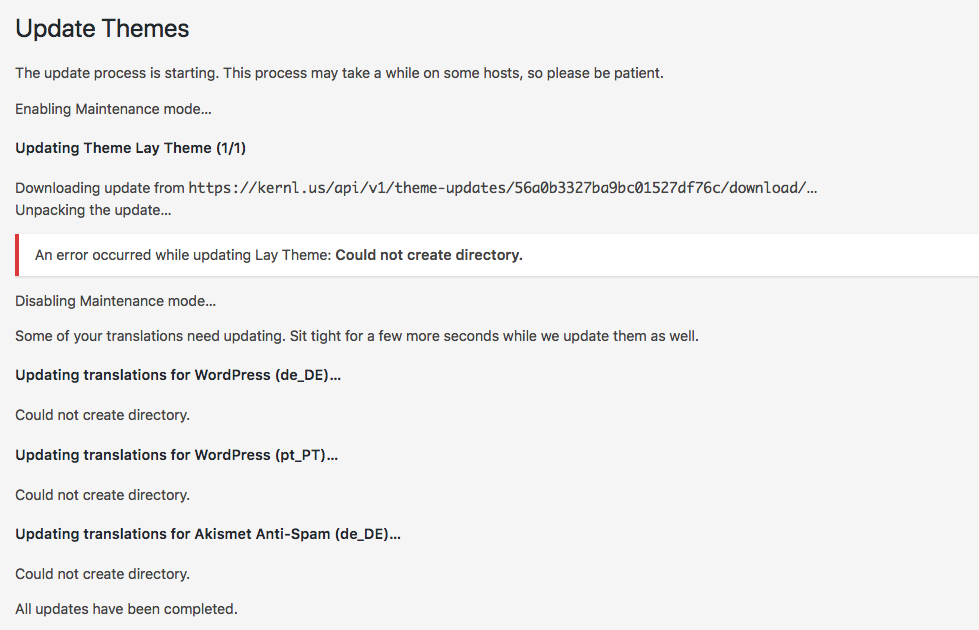Image resolution: width=979 pixels, height=630 pixels.
Task: Click the 'translations need updating' message
Action: point(356,336)
